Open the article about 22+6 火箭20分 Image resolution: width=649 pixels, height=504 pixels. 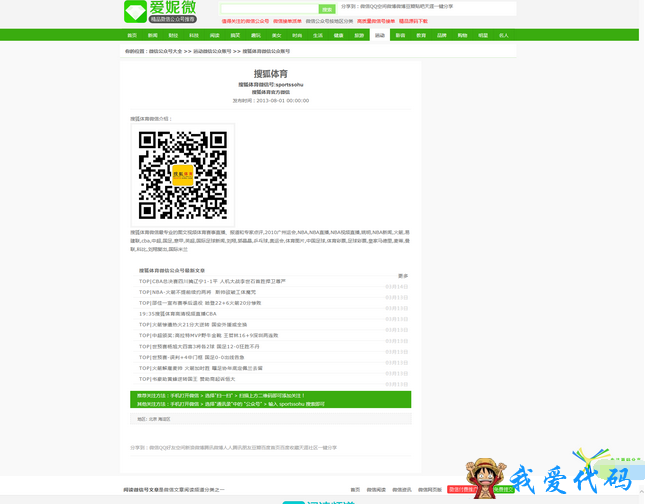200,303
